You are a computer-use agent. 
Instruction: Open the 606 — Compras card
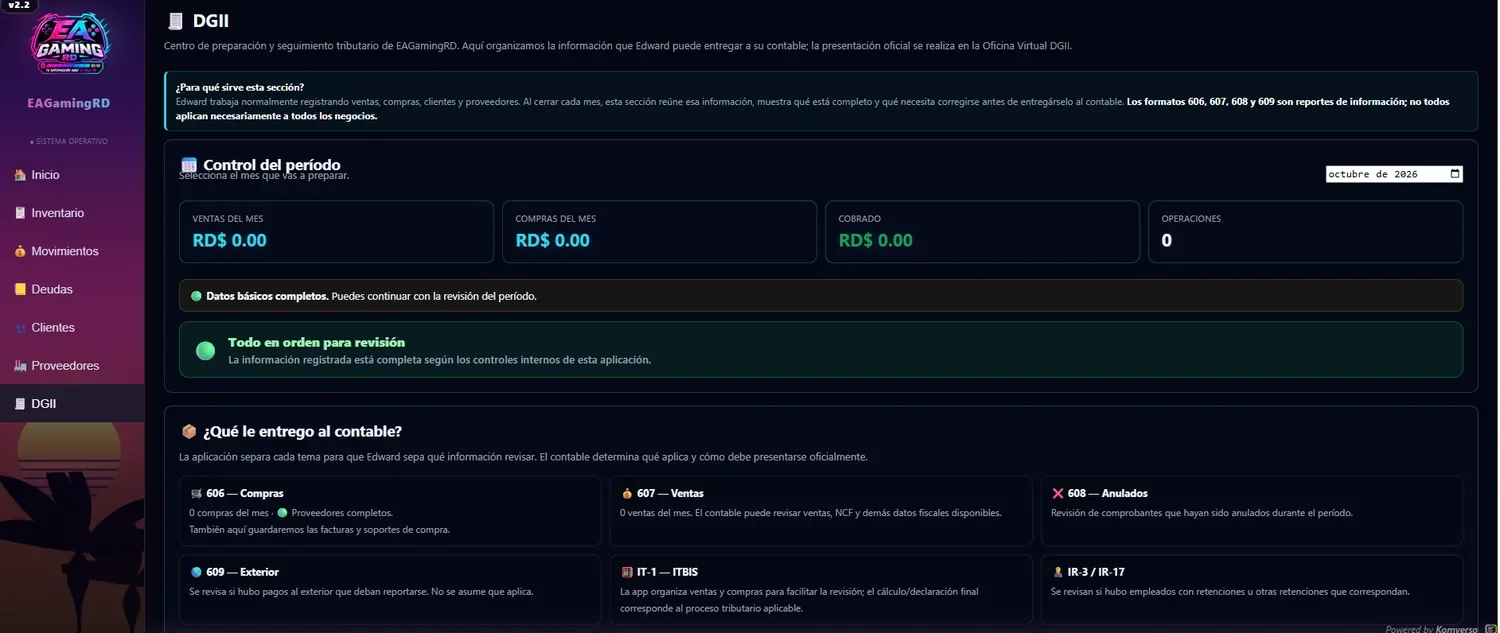click(x=390, y=511)
